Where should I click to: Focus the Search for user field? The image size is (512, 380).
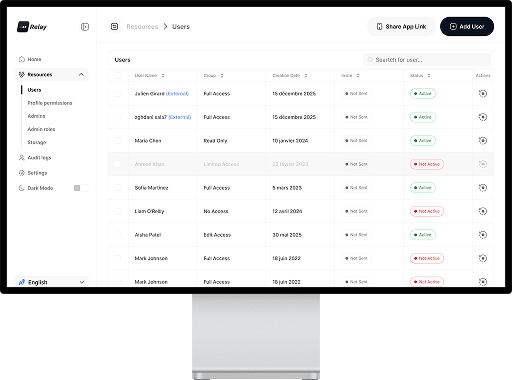(x=427, y=60)
